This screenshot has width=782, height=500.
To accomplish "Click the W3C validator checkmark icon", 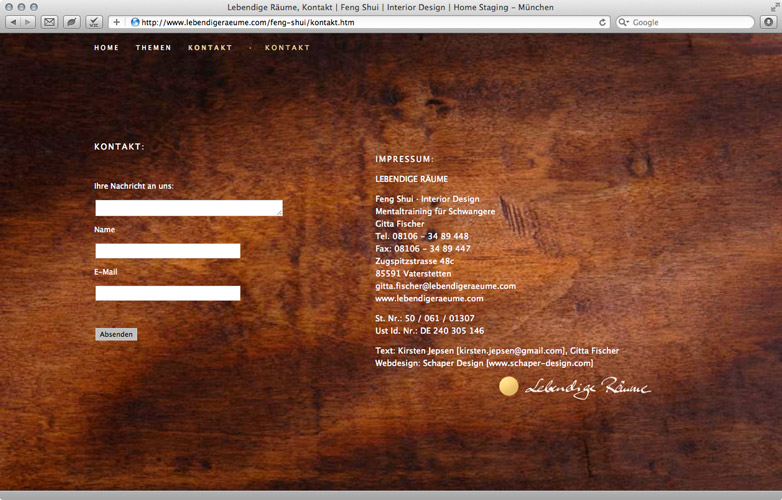I will (x=94, y=22).
